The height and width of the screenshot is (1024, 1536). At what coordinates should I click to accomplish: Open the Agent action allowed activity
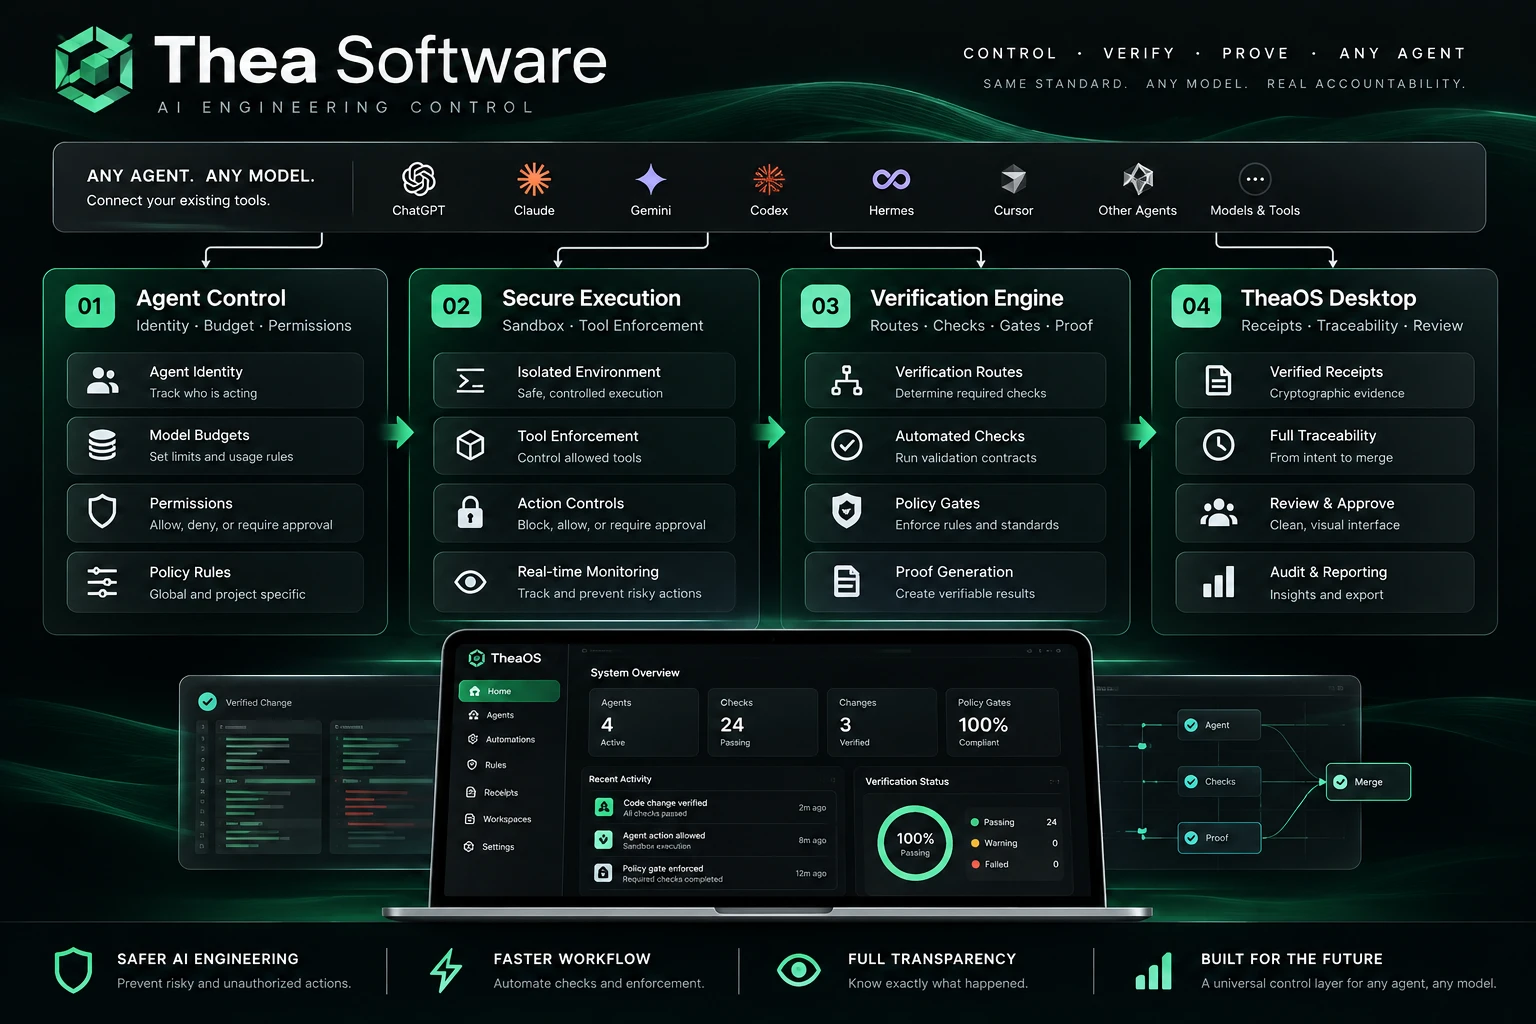tap(712, 840)
